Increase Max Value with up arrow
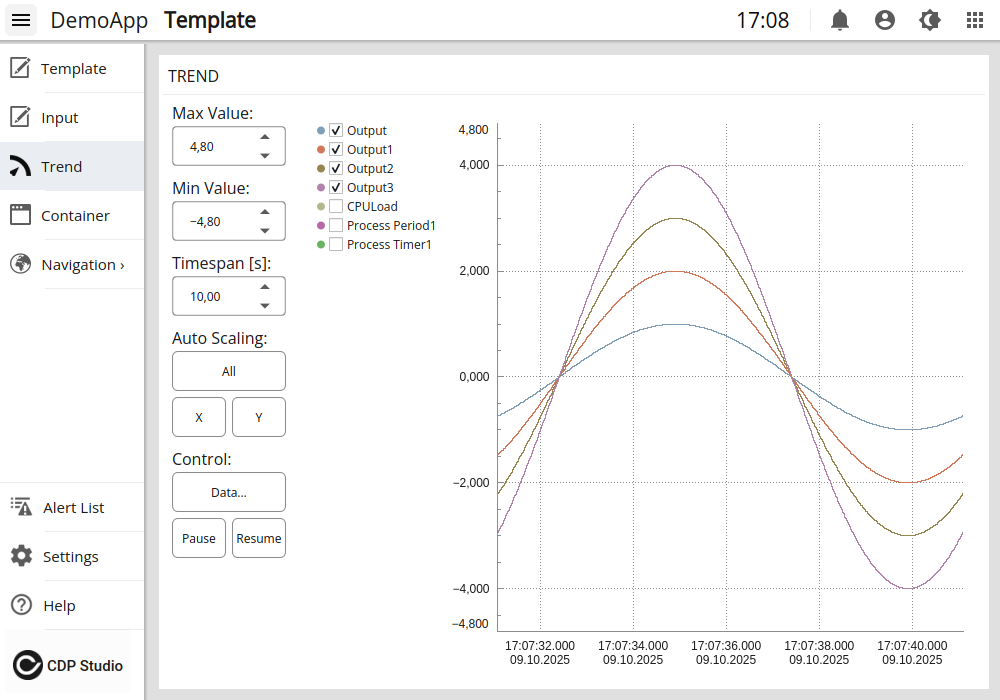 coord(265,137)
